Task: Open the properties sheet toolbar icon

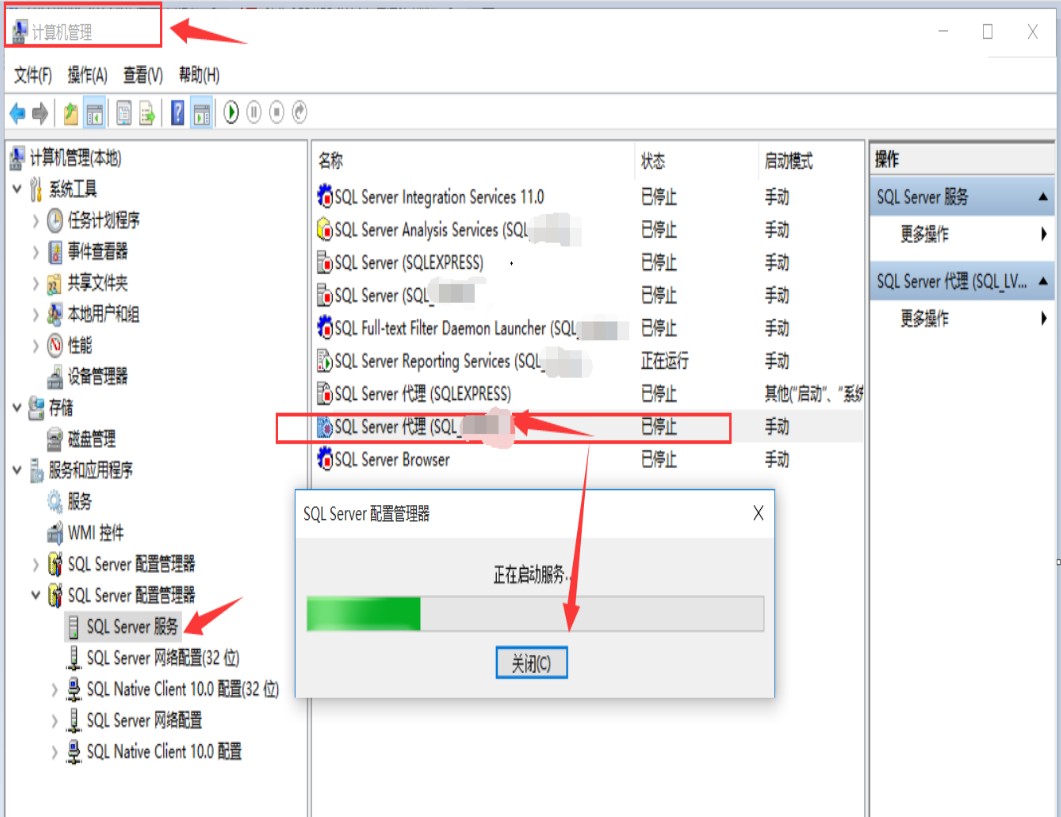Action: [124, 113]
